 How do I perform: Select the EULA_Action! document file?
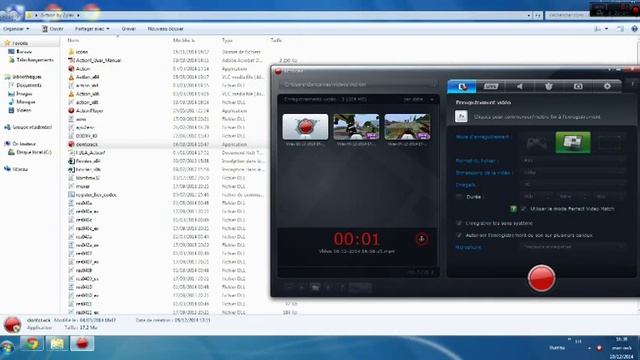[87, 153]
